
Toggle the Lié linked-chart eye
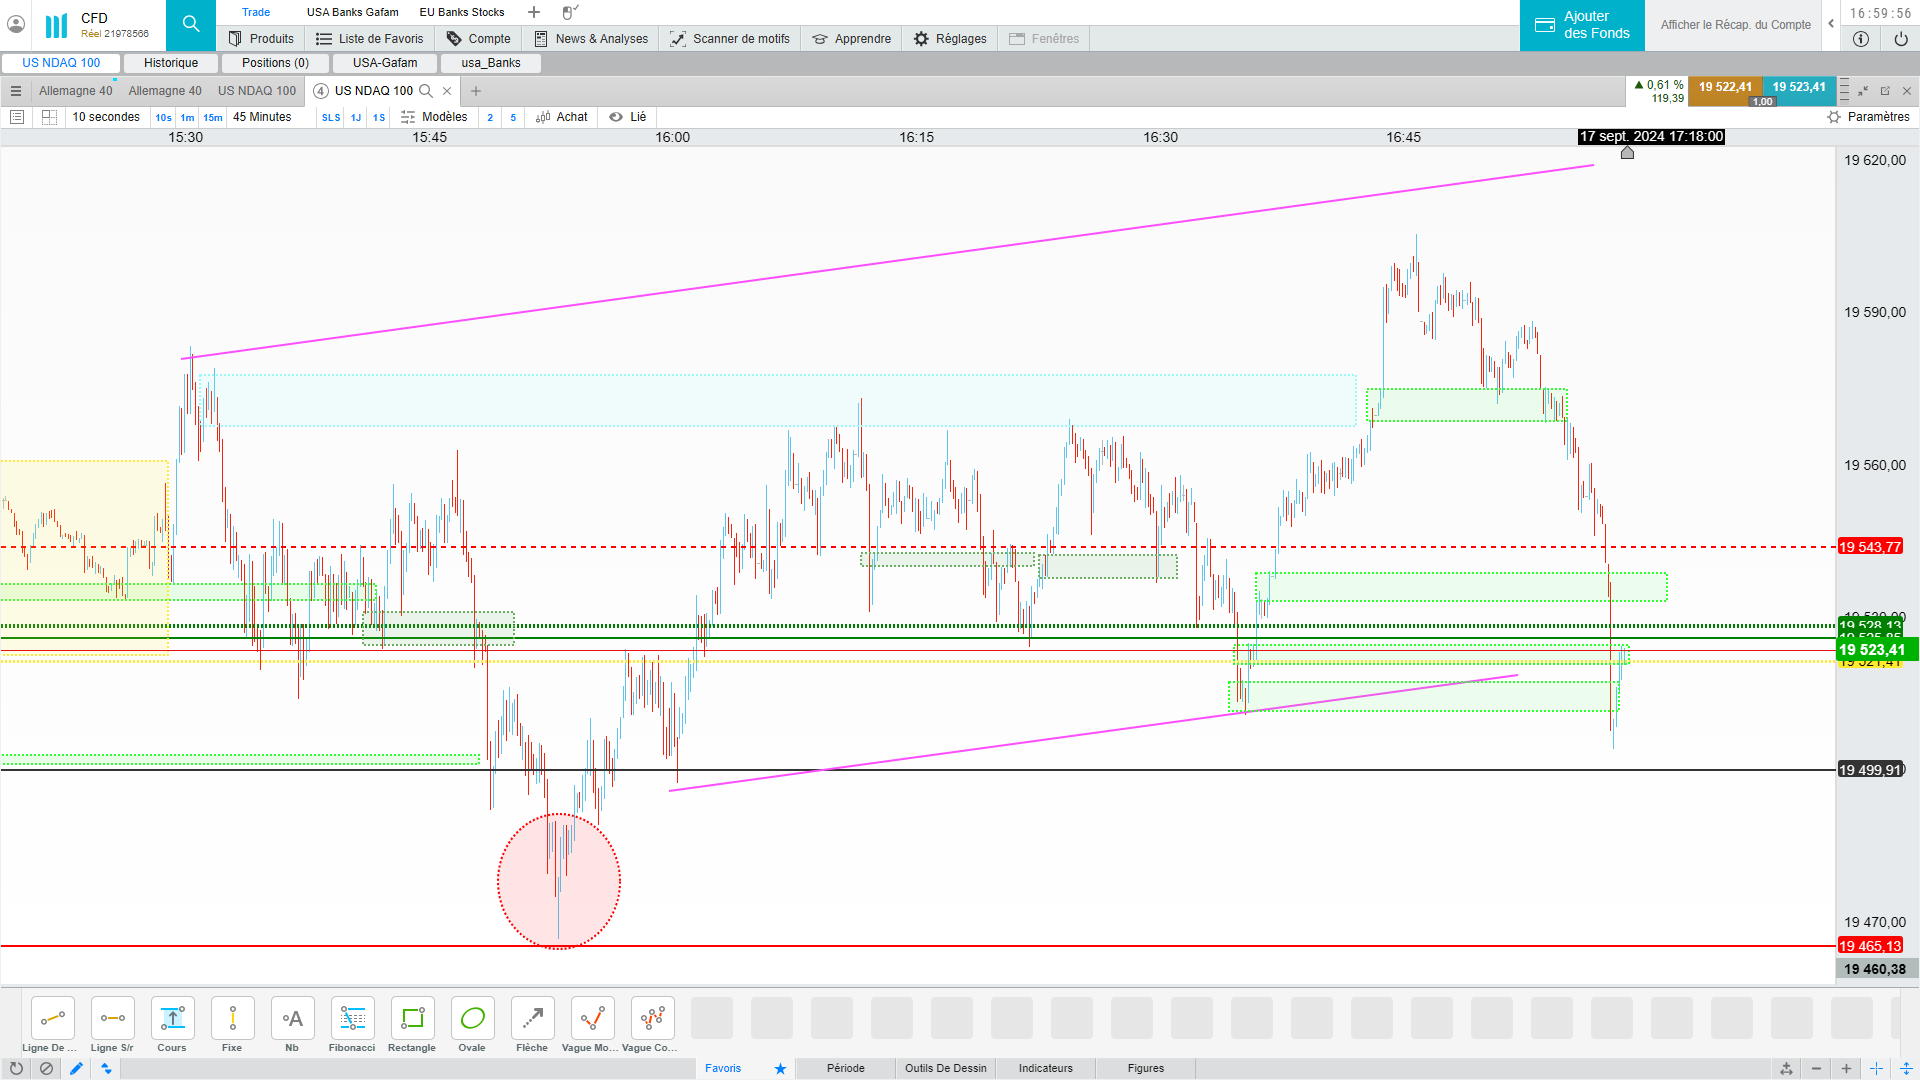tap(617, 117)
